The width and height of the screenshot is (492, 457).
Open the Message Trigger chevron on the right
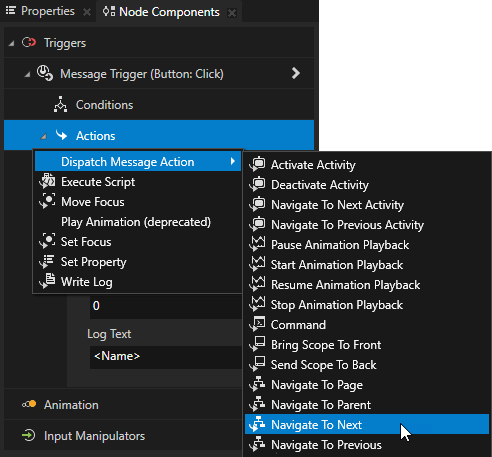pos(296,73)
